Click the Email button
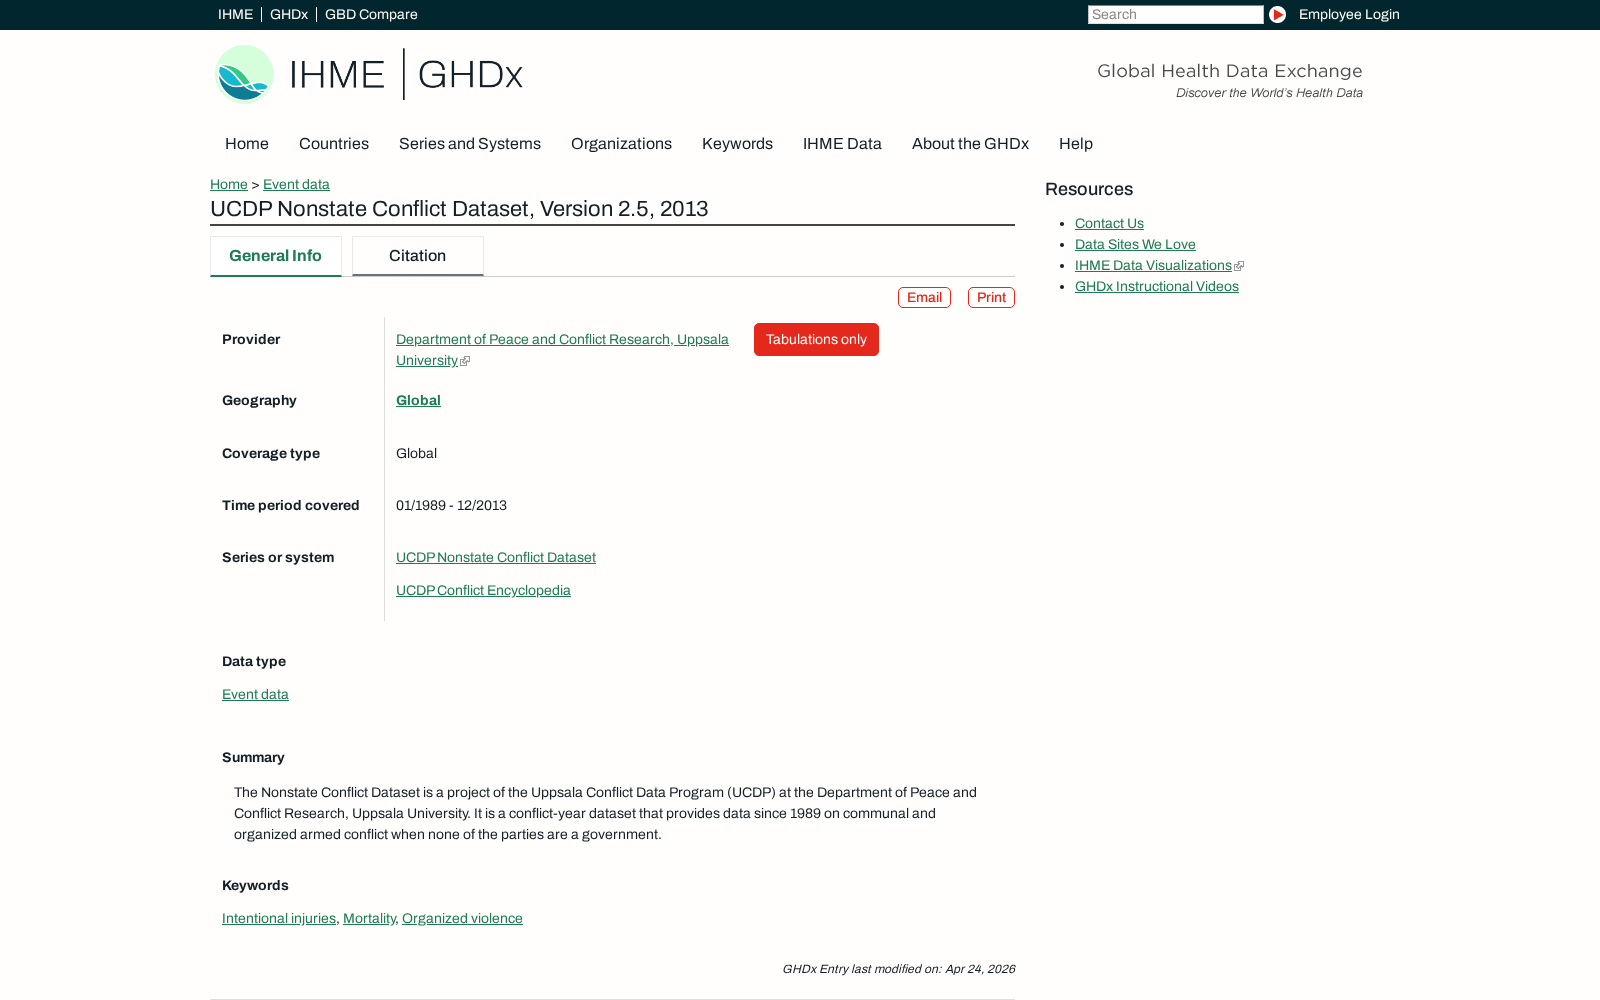1600x1000 pixels. click(x=924, y=297)
